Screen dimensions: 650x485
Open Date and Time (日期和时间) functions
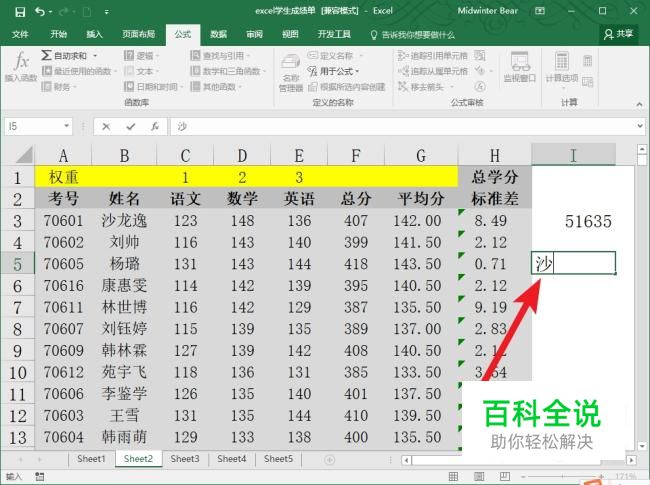click(153, 87)
